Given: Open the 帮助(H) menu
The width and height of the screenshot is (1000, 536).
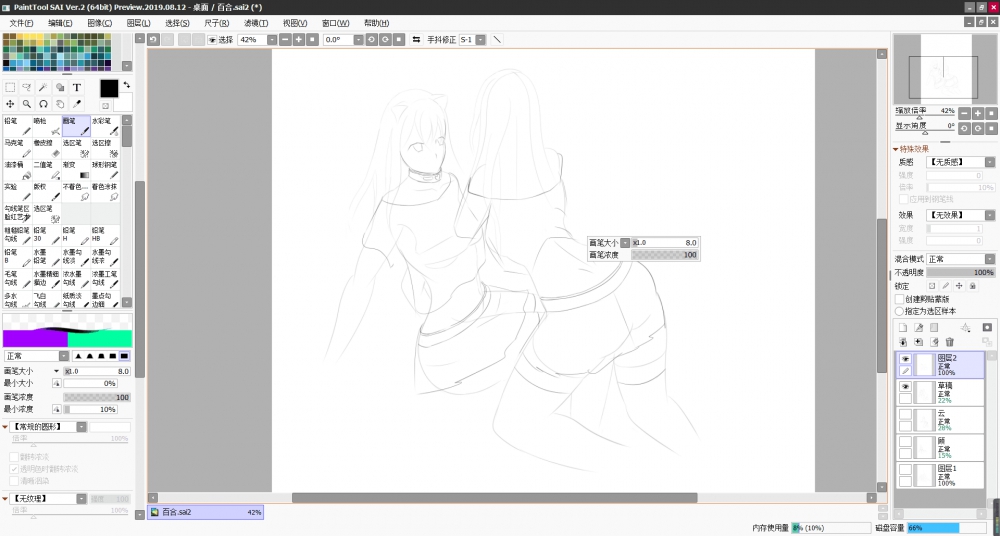Looking at the screenshot, I should tap(376, 23).
